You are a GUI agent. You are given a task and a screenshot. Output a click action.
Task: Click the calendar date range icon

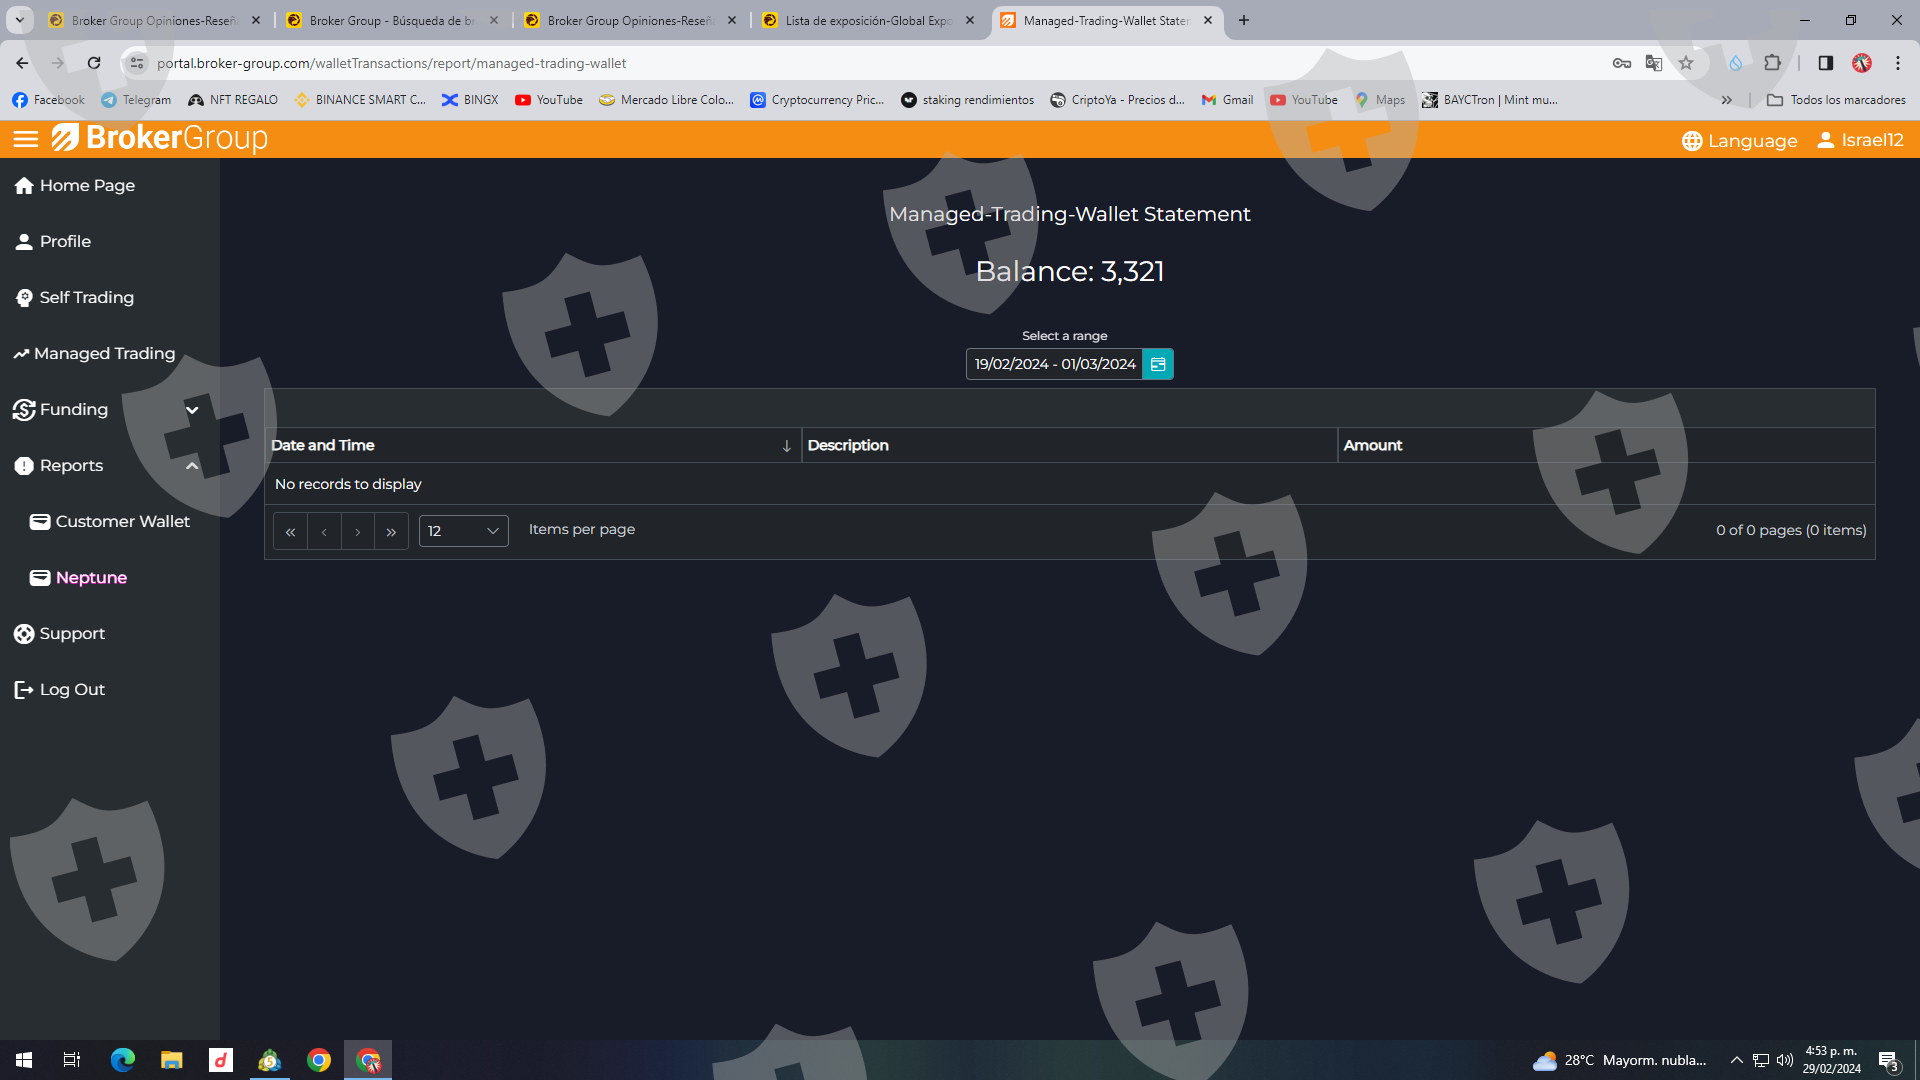[x=1158, y=364]
